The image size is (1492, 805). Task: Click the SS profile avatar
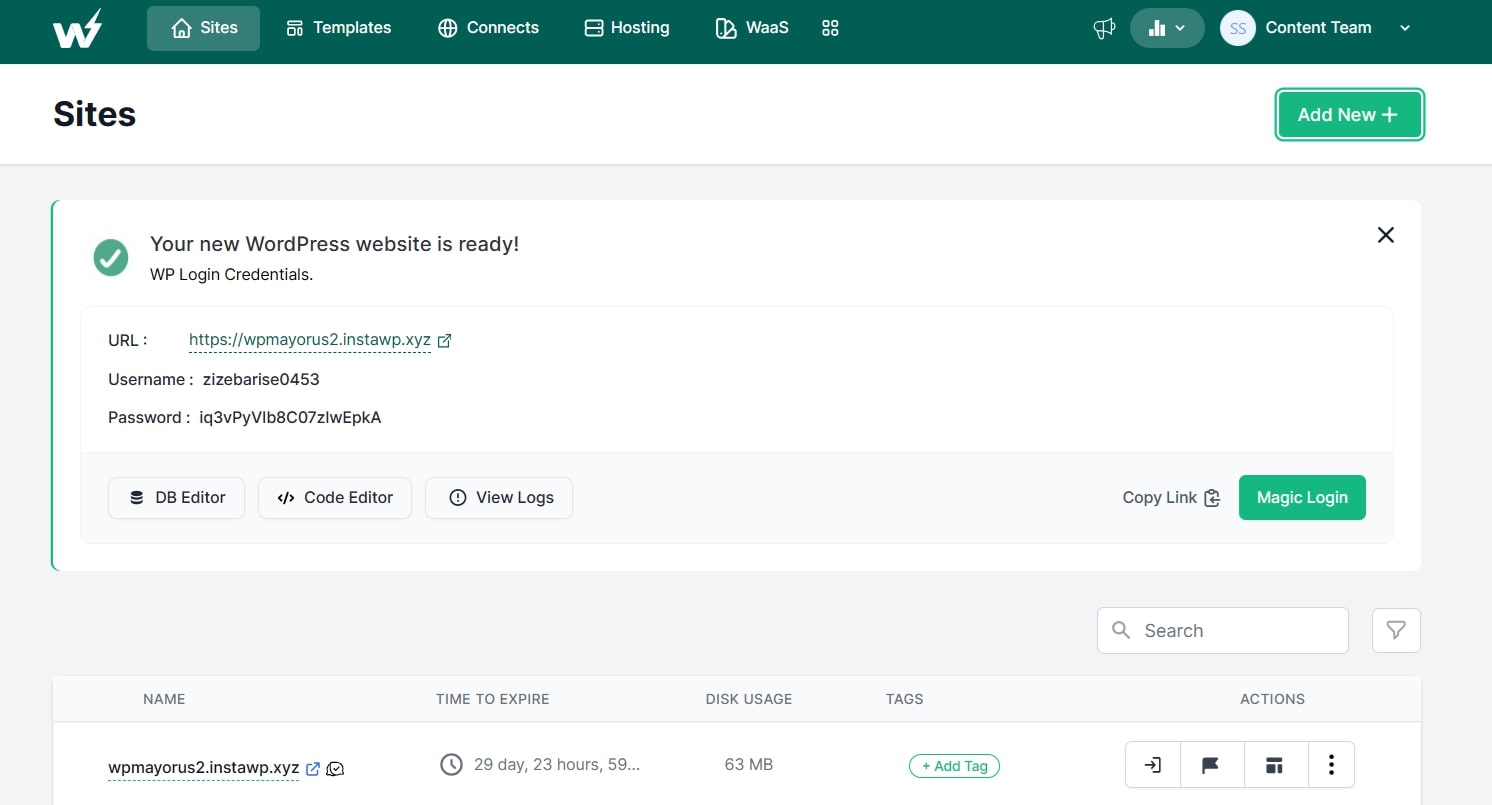coord(1238,28)
